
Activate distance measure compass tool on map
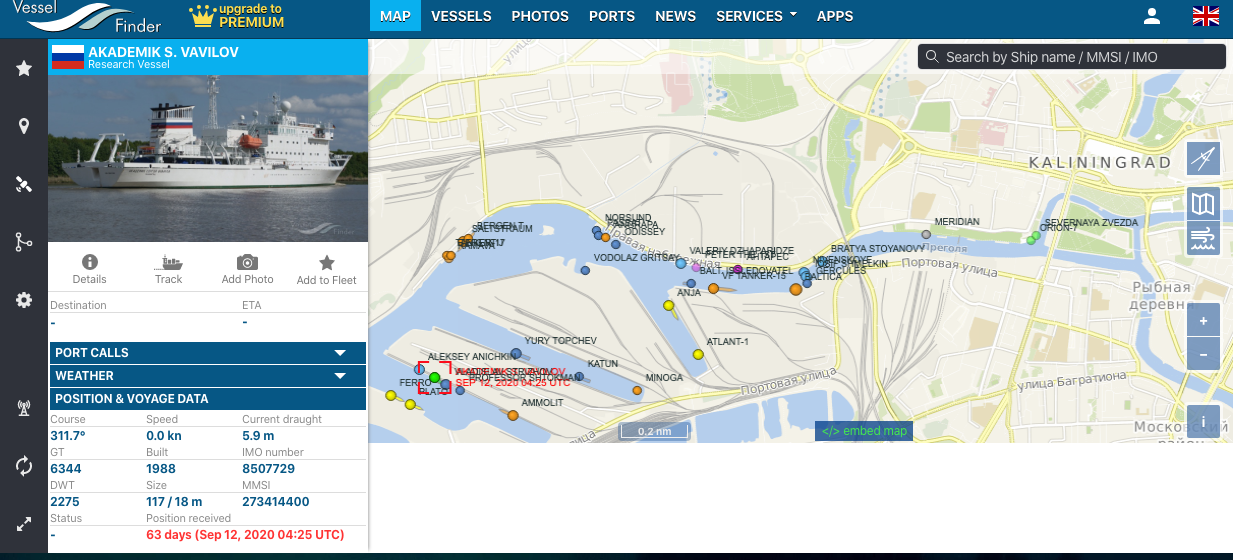[1203, 159]
